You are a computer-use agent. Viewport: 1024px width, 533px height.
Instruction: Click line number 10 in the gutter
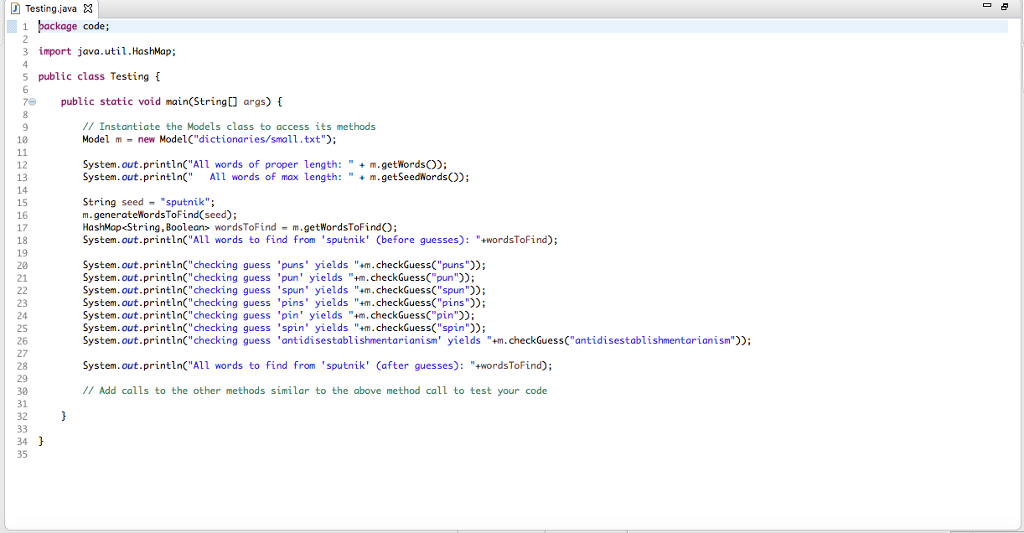pos(23,140)
